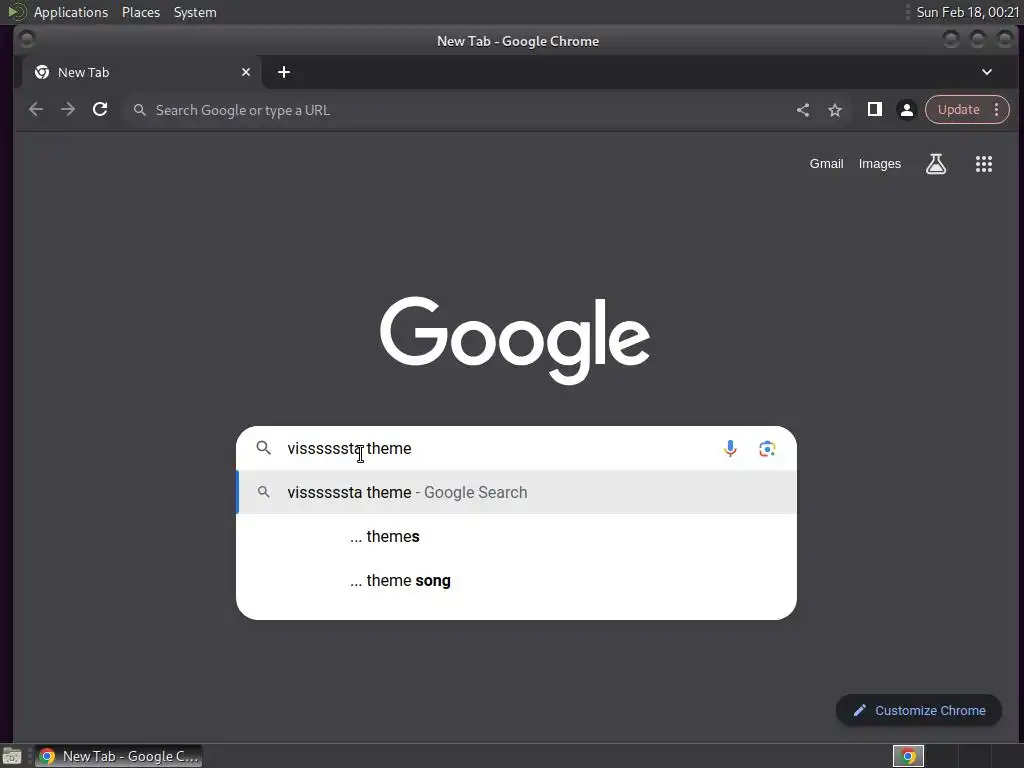1024x768 pixels.
Task: Open the window menu button in title bar
Action: (x=27, y=40)
